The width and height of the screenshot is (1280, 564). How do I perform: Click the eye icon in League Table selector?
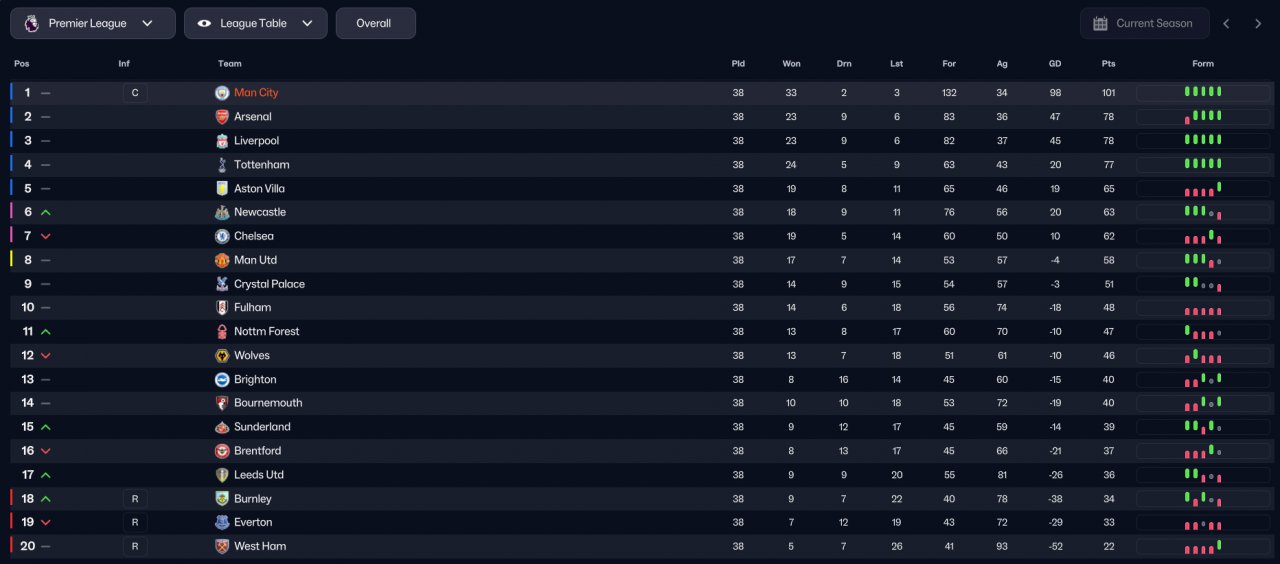[204, 23]
